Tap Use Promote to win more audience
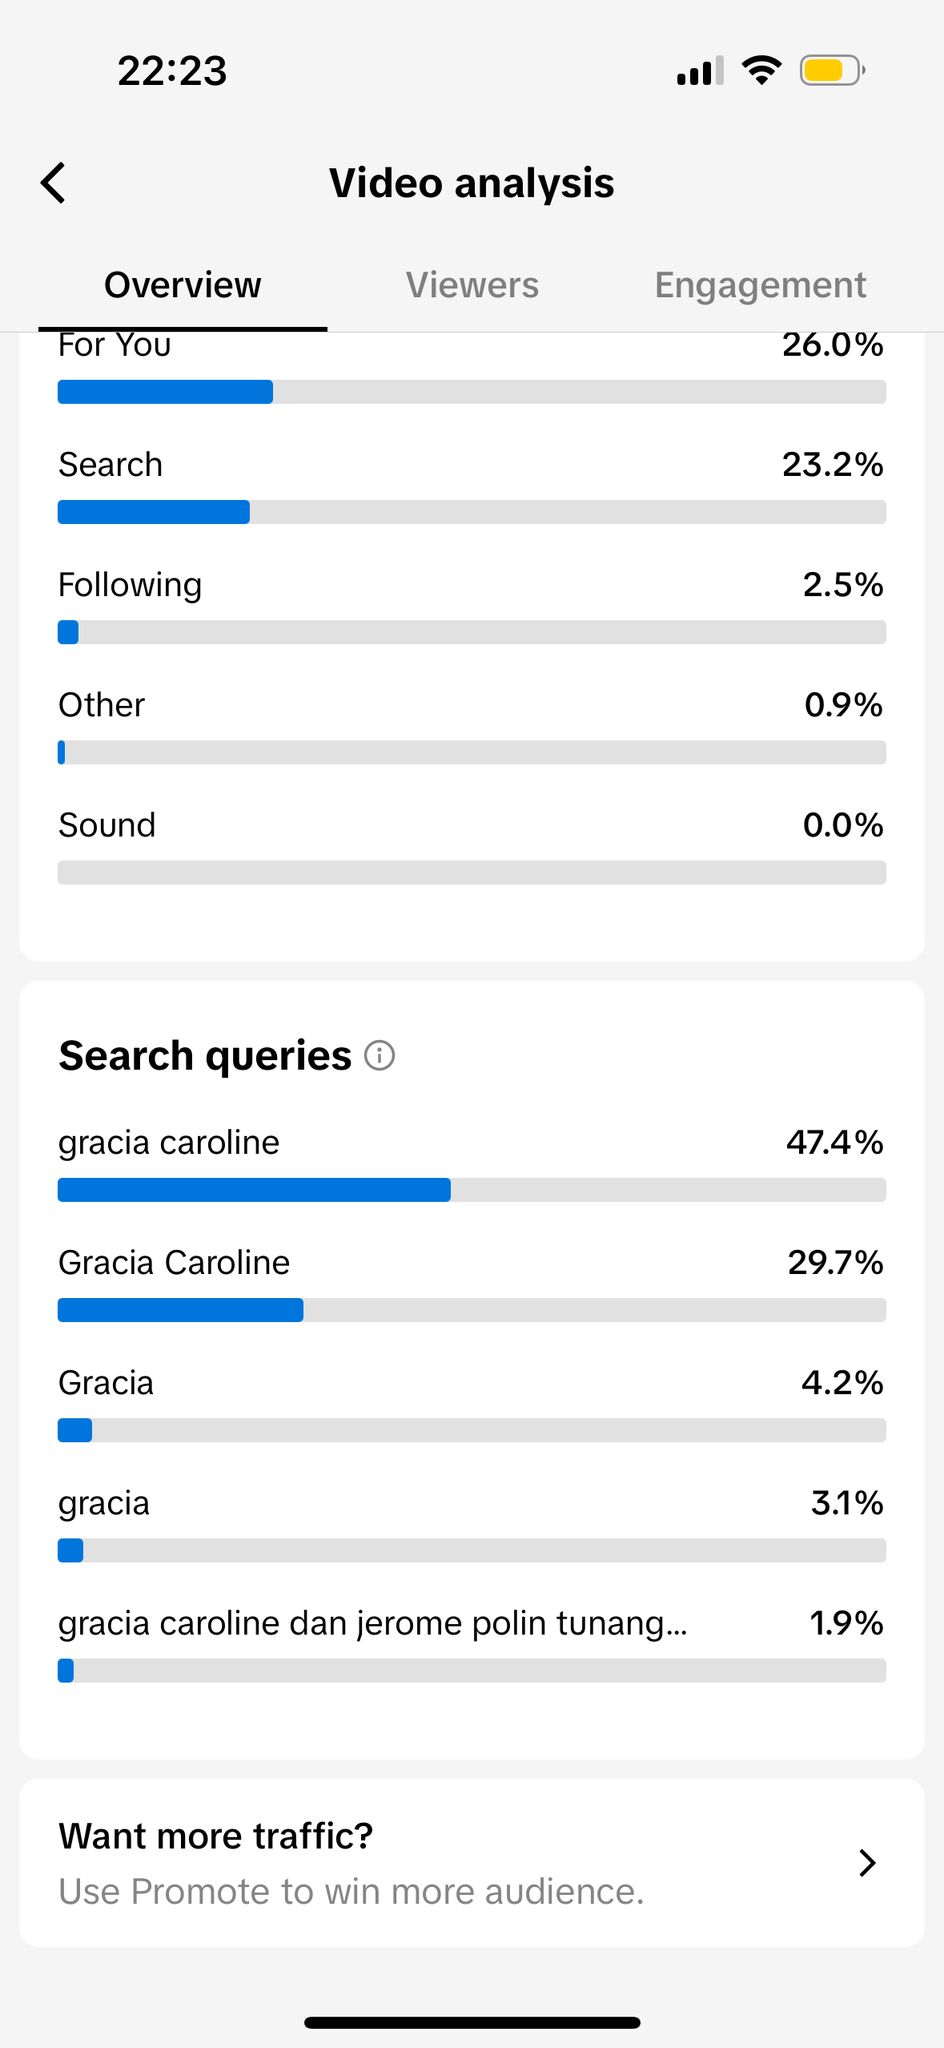Screen dimensions: 944x2048 (351, 1891)
